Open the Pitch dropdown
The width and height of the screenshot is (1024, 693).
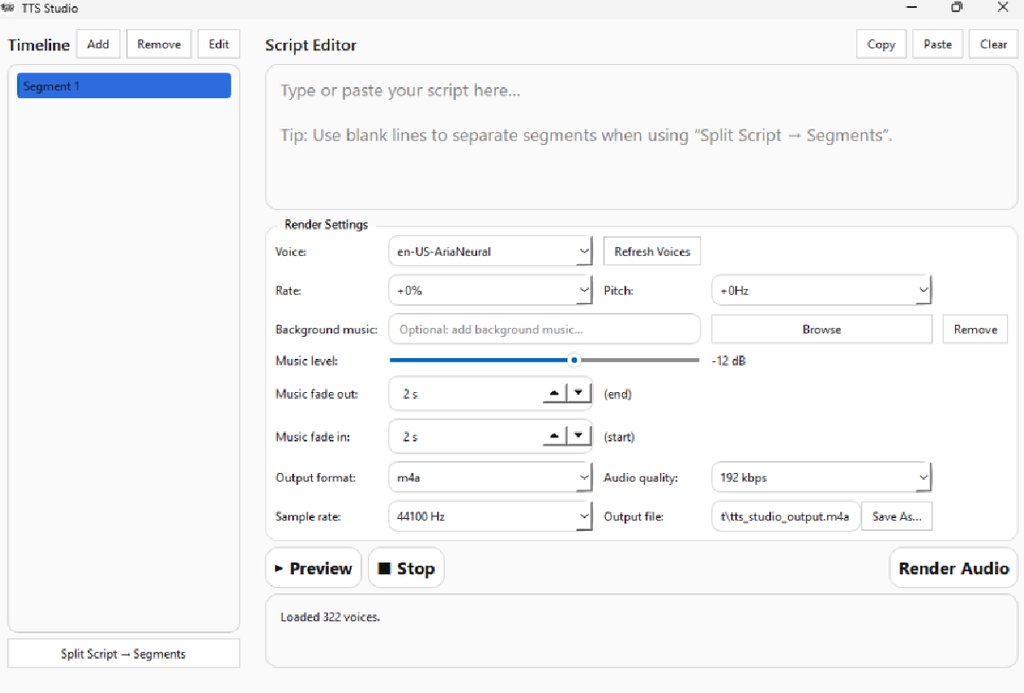tap(922, 290)
